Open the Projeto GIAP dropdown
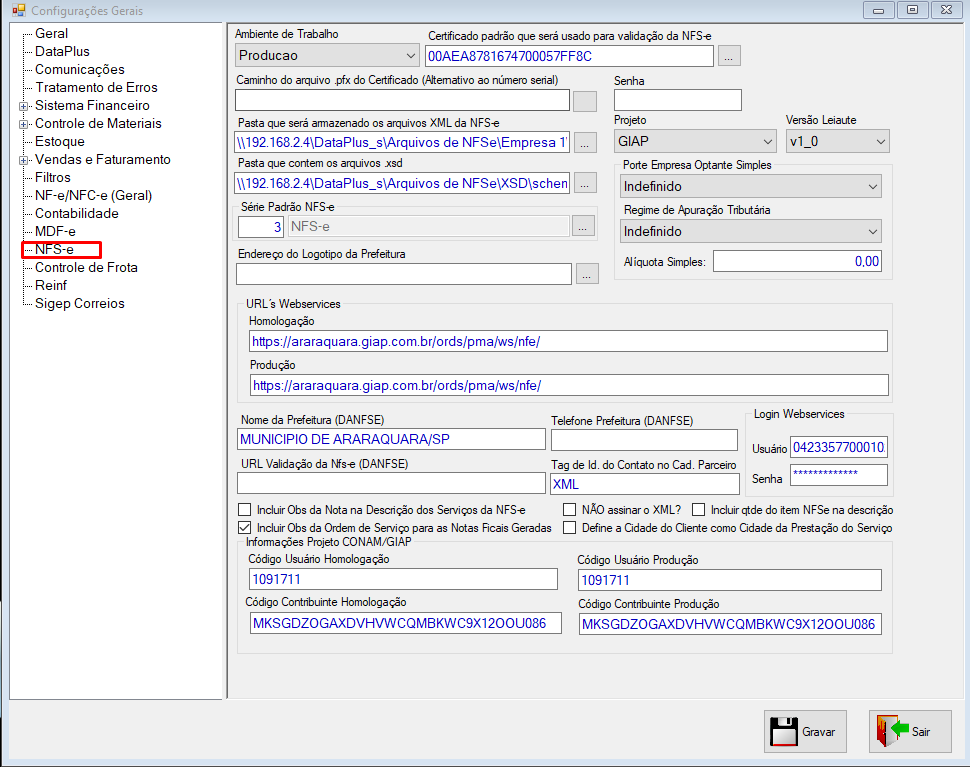 (x=695, y=142)
